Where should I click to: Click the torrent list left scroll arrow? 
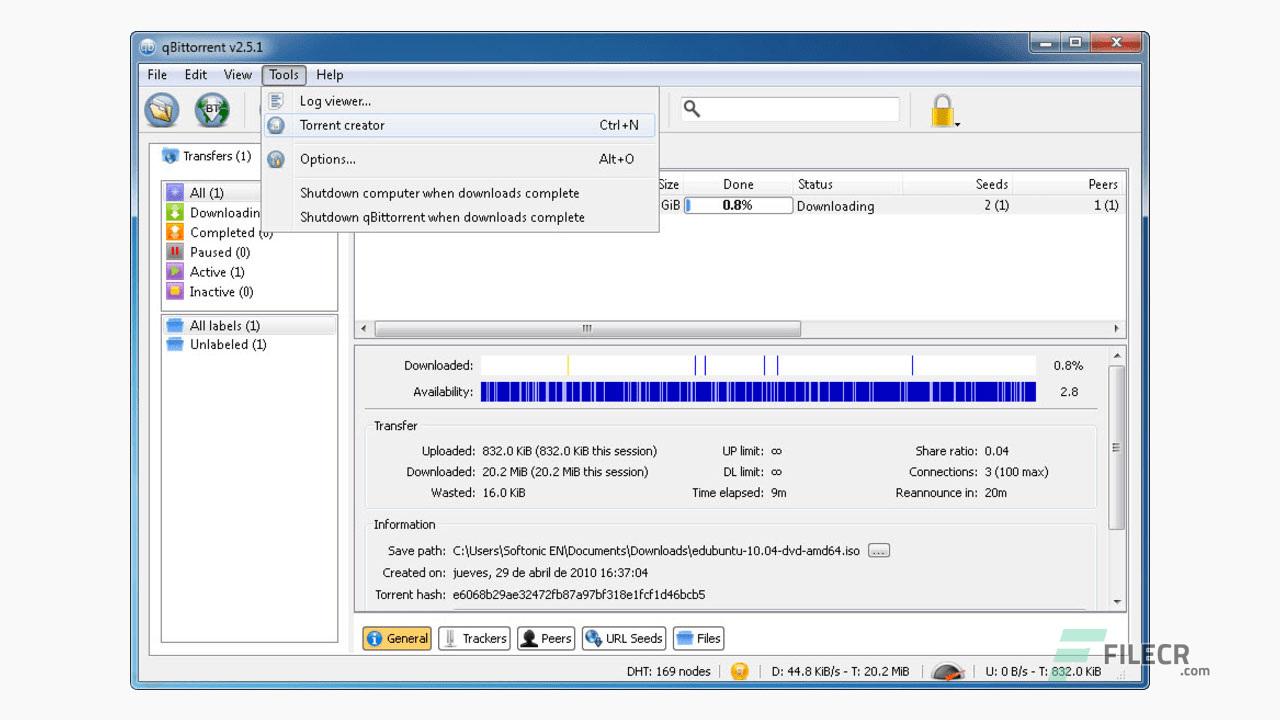[x=363, y=328]
